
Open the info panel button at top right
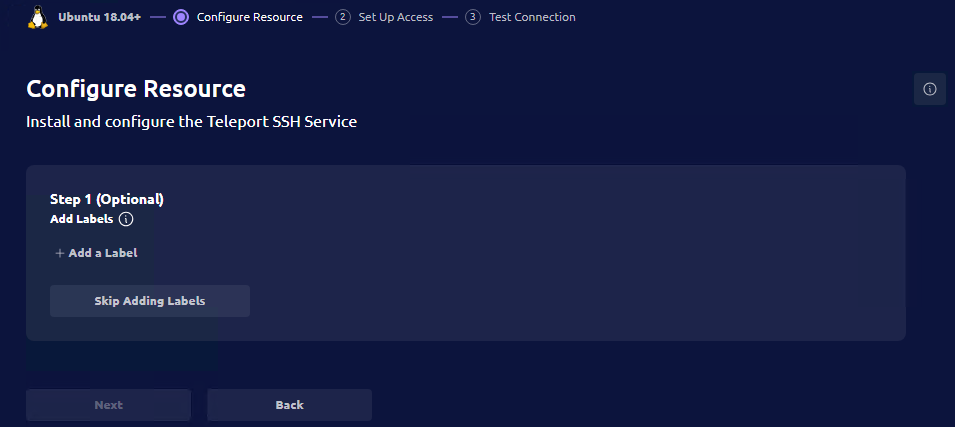(929, 89)
